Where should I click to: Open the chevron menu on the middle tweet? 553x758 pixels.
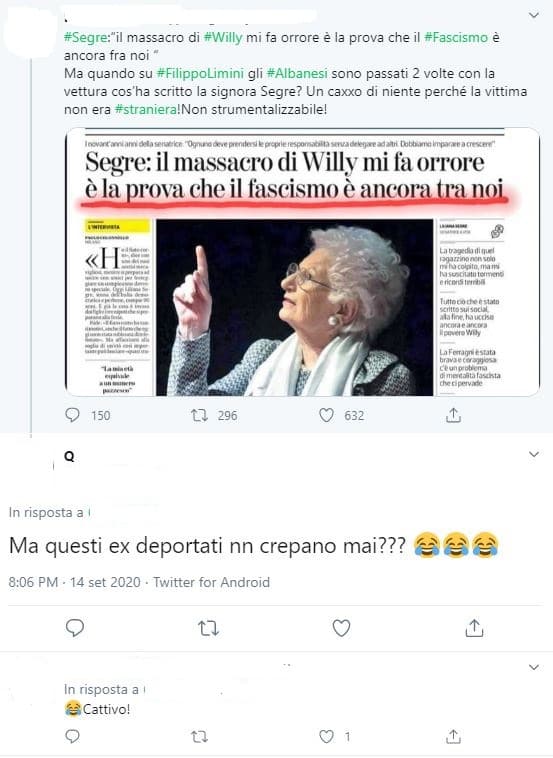(x=534, y=454)
